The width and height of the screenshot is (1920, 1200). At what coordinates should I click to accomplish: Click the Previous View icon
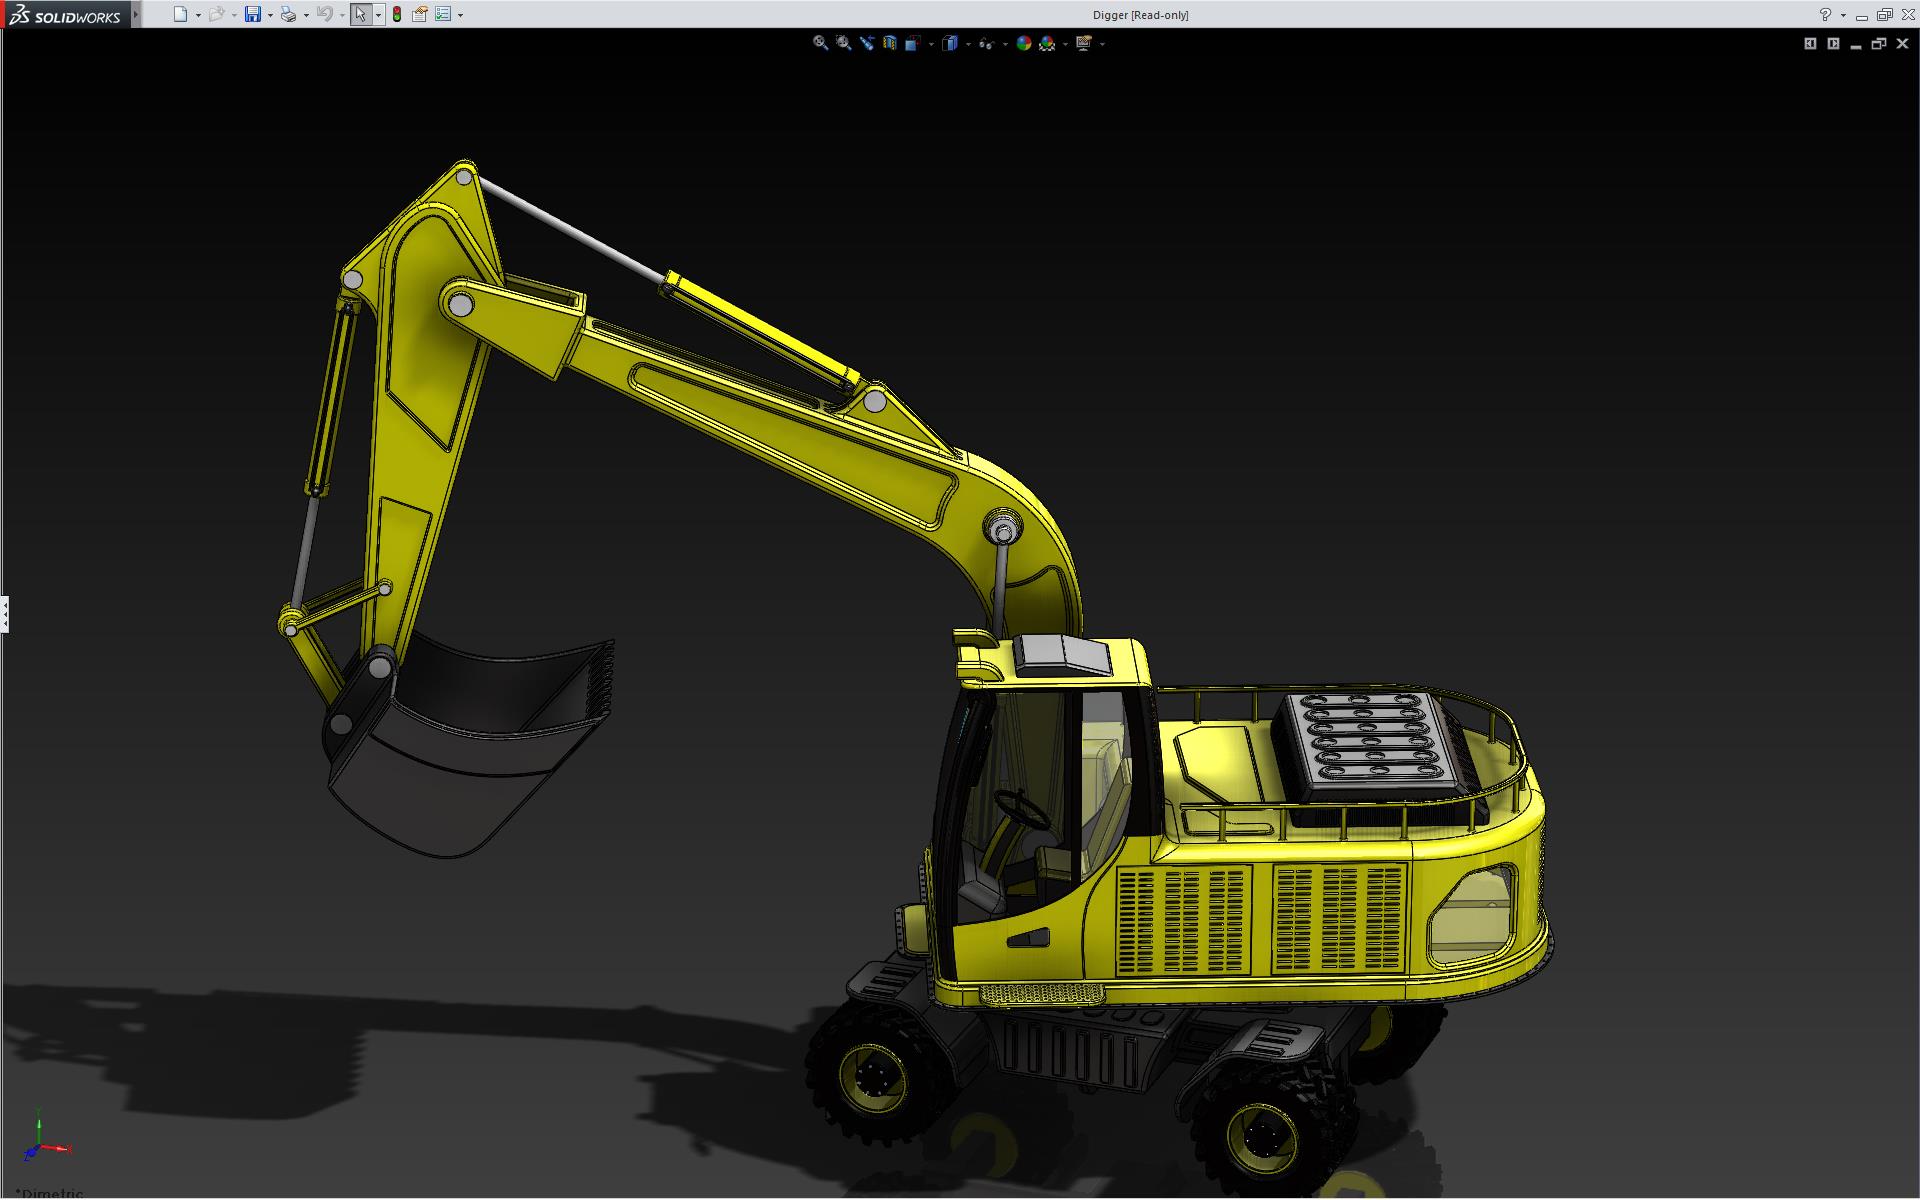[x=866, y=43]
